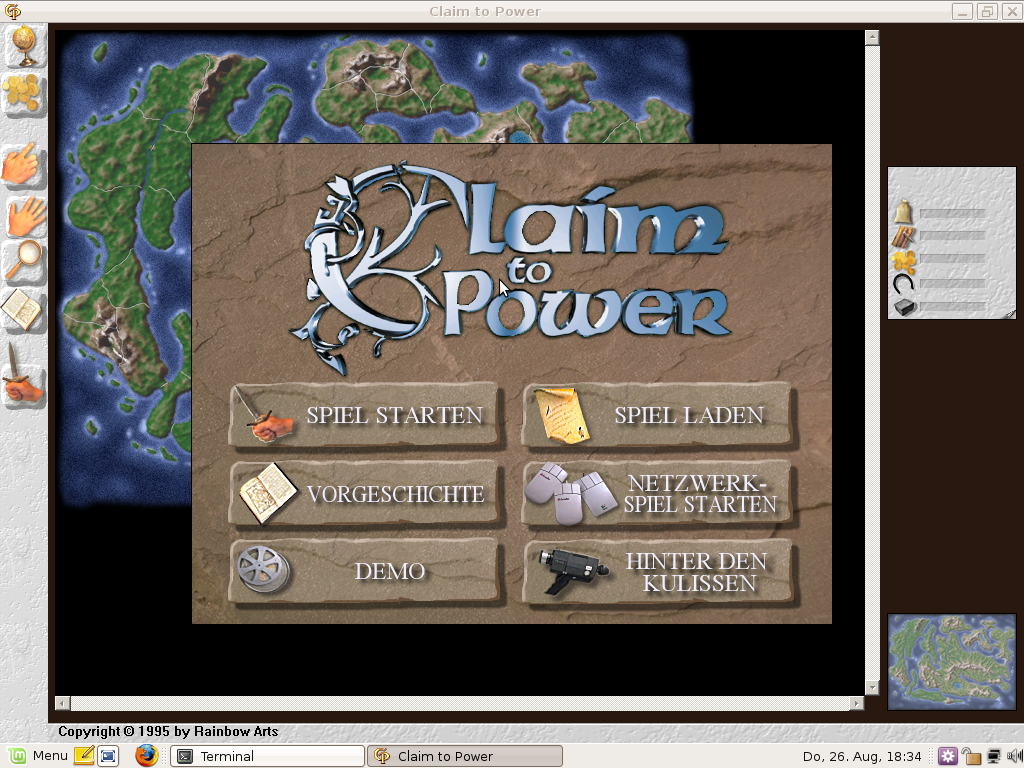This screenshot has height=768, width=1024.
Task: Play the Demo
Action: tap(364, 572)
